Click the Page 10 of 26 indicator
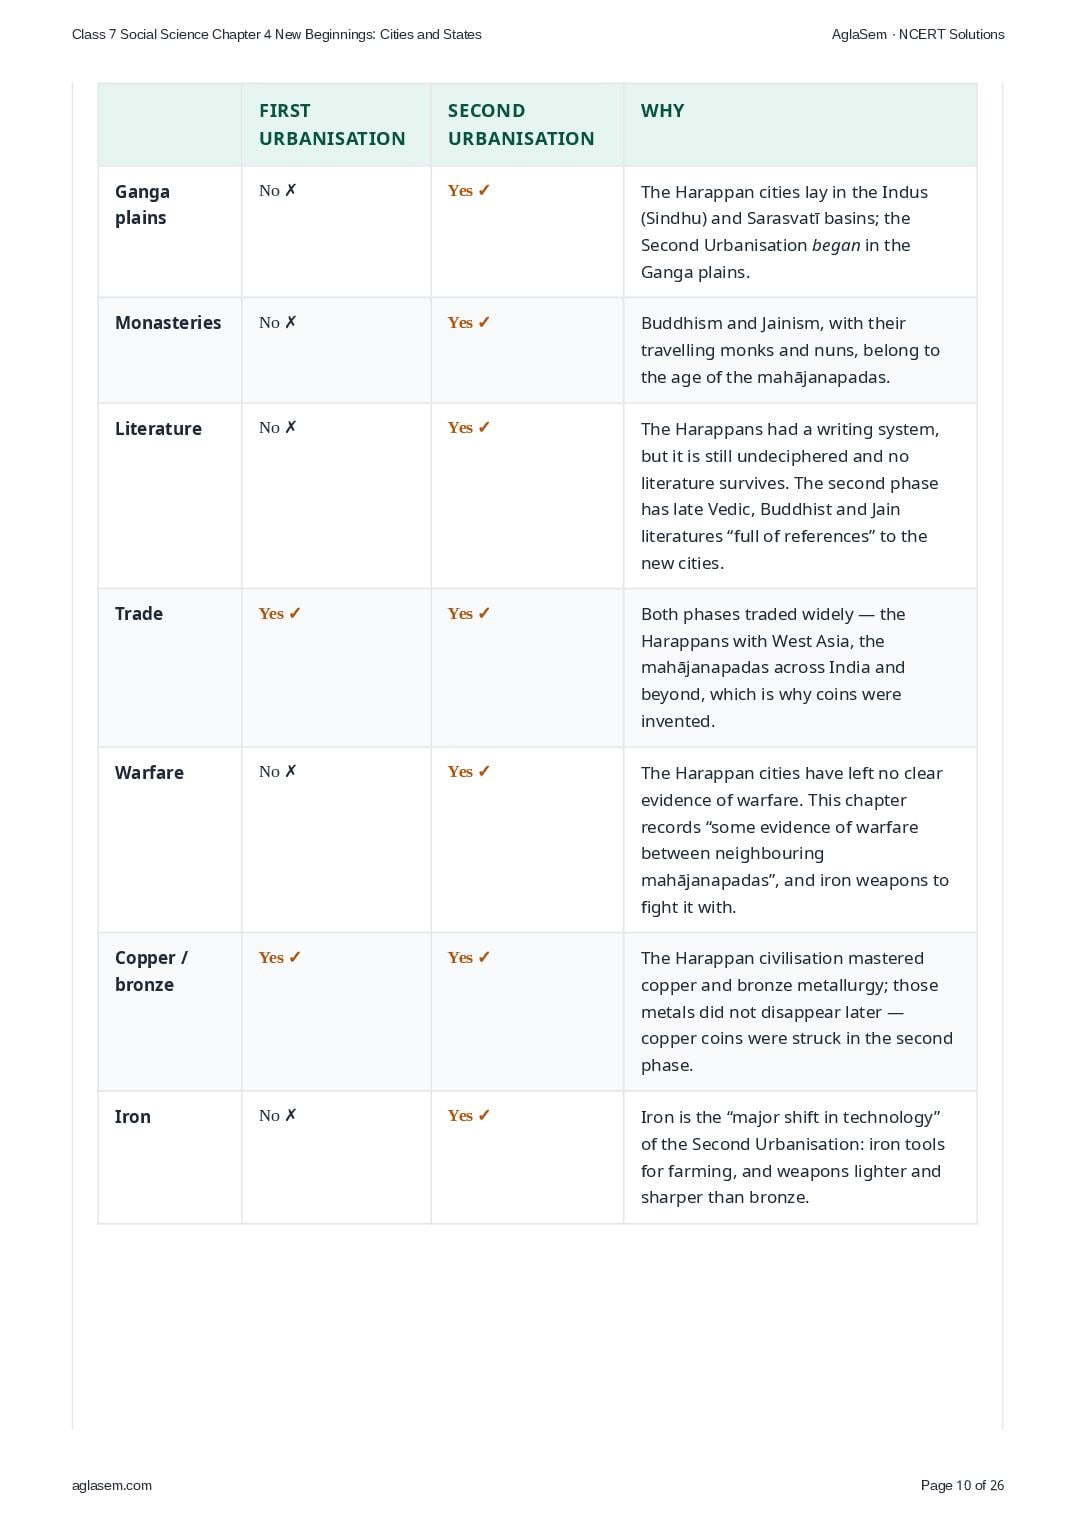 click(x=962, y=1485)
